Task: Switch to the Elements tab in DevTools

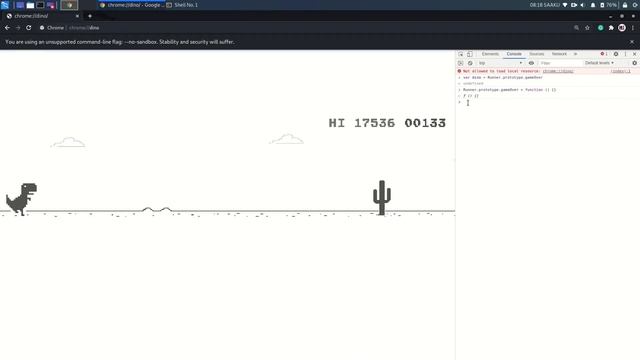Action: pyautogui.click(x=490, y=54)
